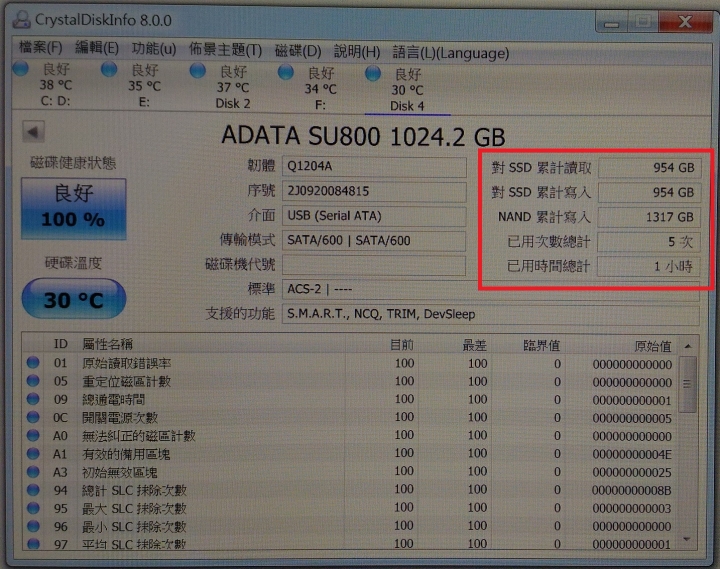Select the 總通電時間 attribute row
720x569 pixels.
click(x=351, y=400)
